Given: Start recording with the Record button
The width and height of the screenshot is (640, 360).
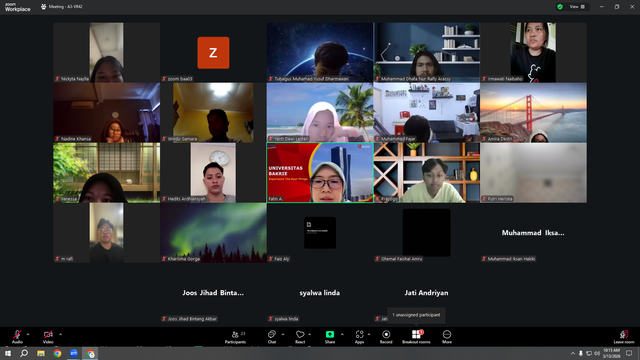Looking at the screenshot, I should (x=386, y=337).
